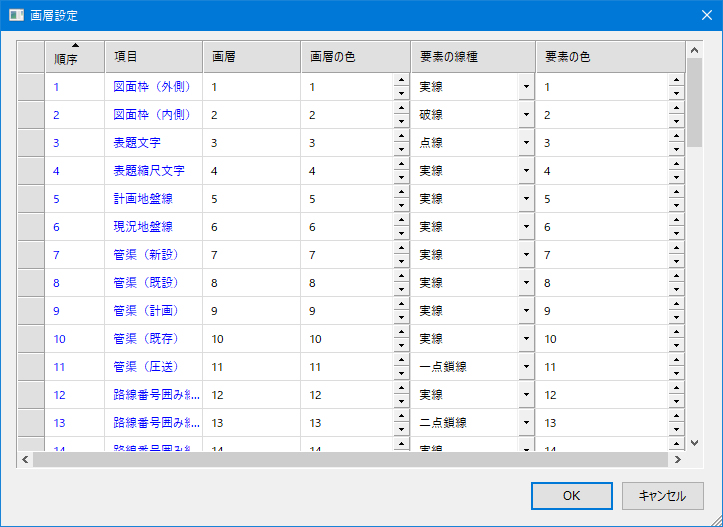Open the 点線 line type combo box
This screenshot has height=527, width=723.
[526, 143]
